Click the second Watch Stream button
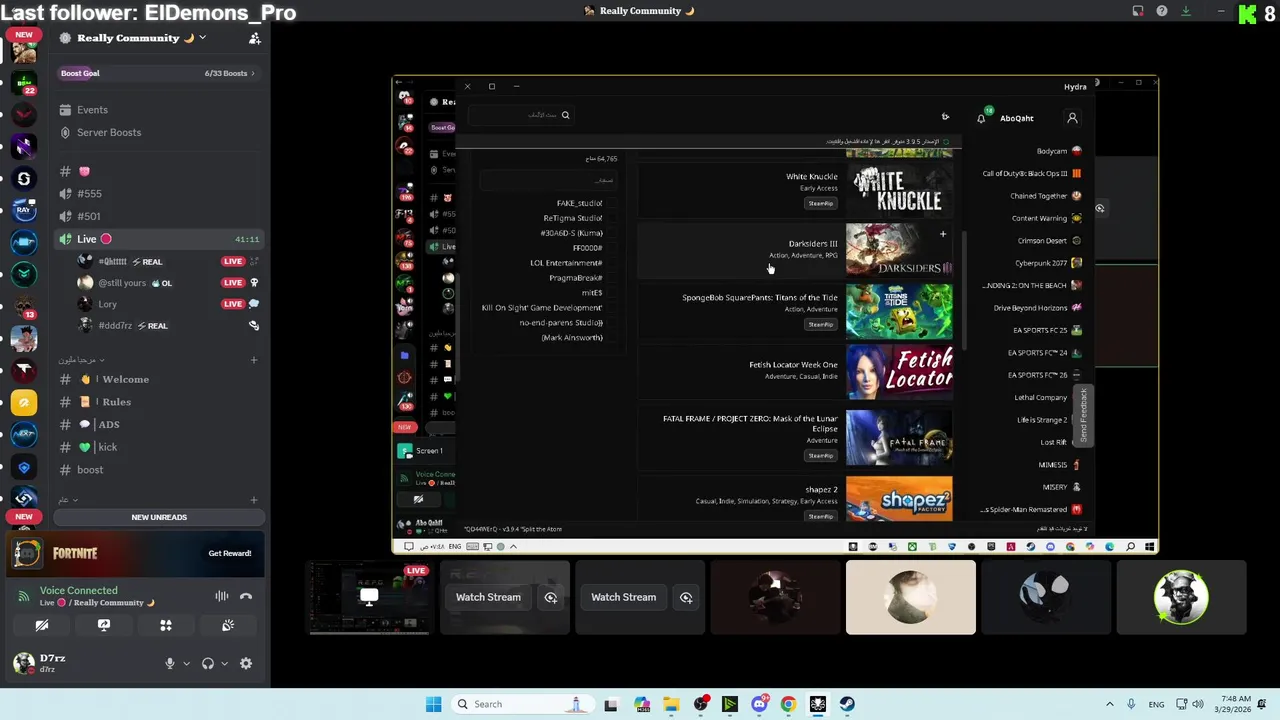The height and width of the screenshot is (720, 1280). [x=623, y=597]
